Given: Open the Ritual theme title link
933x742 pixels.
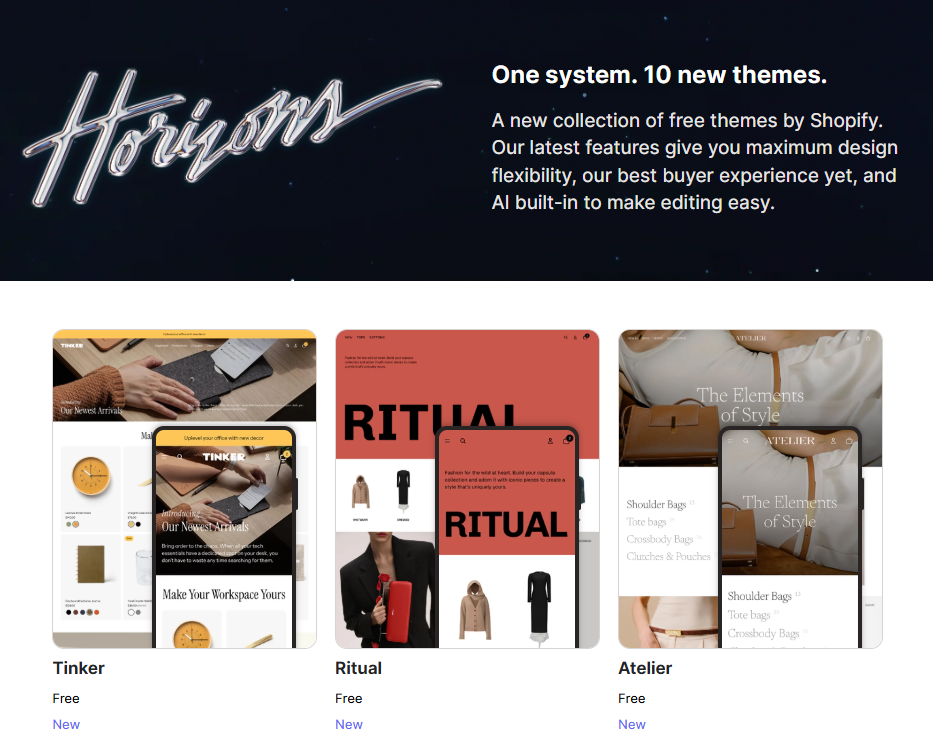Looking at the screenshot, I should [358, 668].
